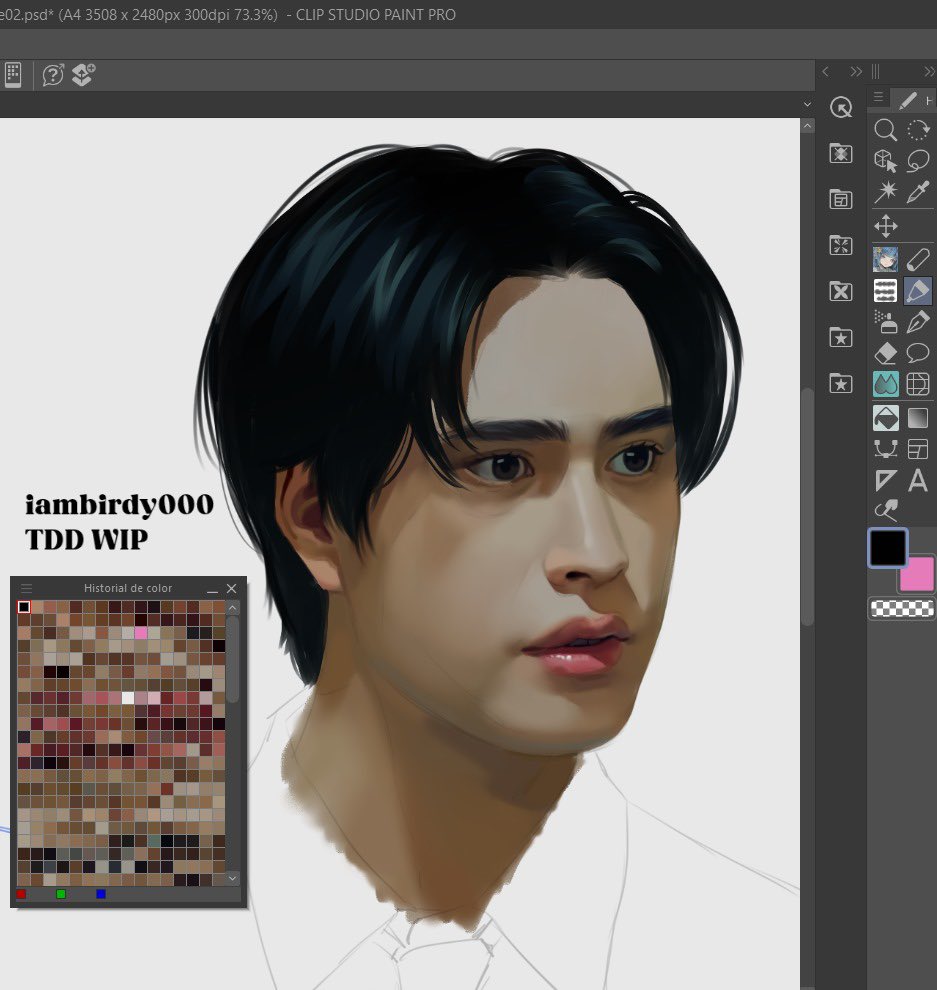Image resolution: width=937 pixels, height=990 pixels.
Task: Click the color history vertical scrollbar thumb
Action: (232, 660)
